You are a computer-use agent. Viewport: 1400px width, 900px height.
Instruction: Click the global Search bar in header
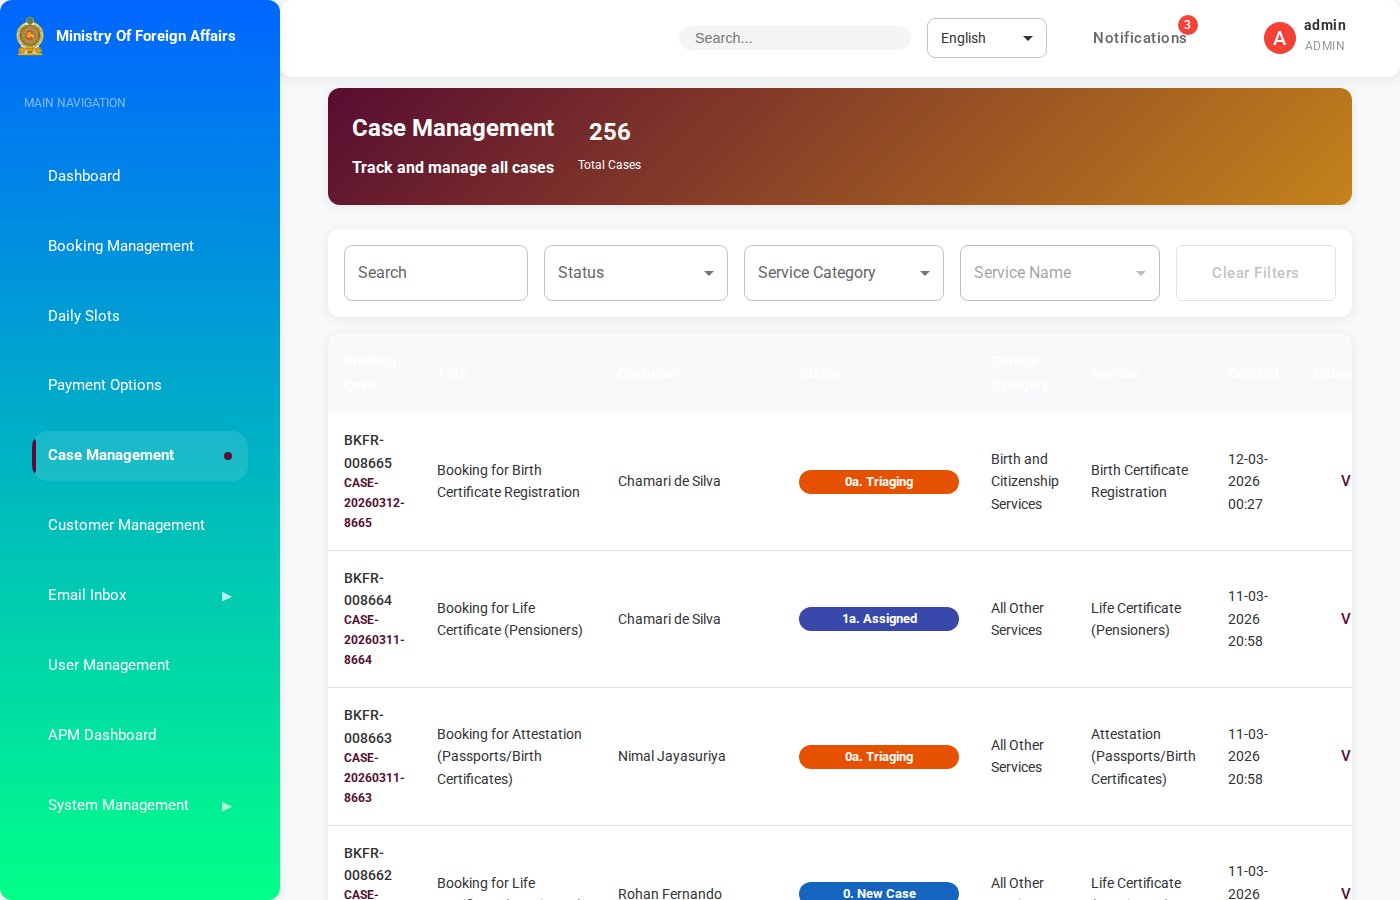point(794,38)
